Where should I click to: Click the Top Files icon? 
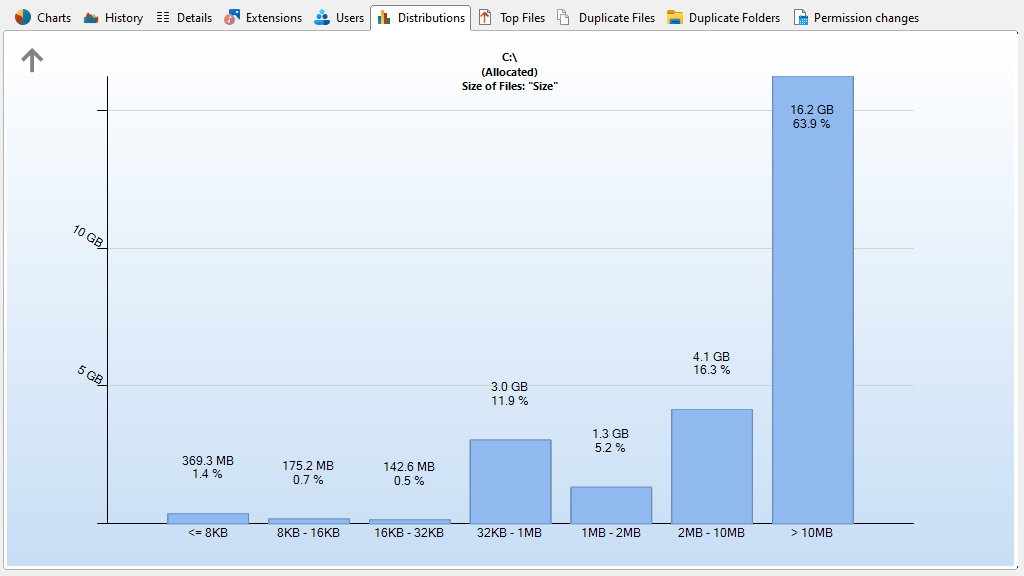486,17
